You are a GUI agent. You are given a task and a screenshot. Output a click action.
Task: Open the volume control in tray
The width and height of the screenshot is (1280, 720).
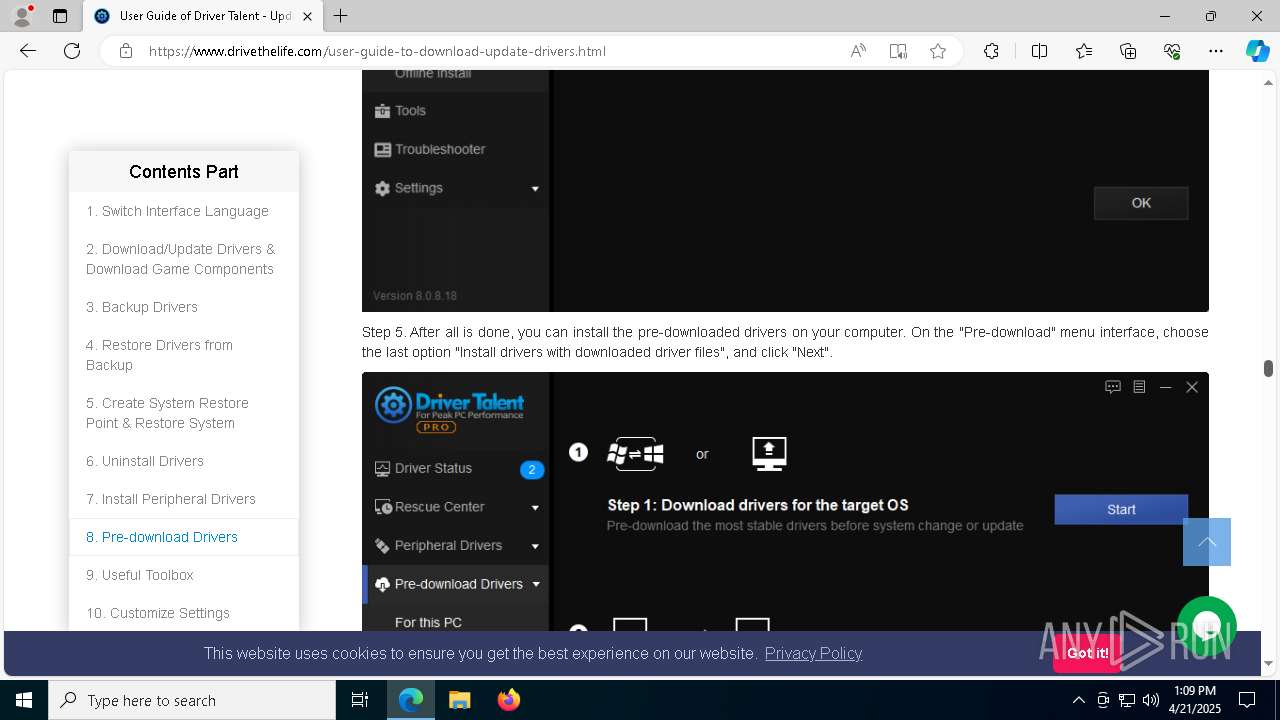pos(1151,700)
